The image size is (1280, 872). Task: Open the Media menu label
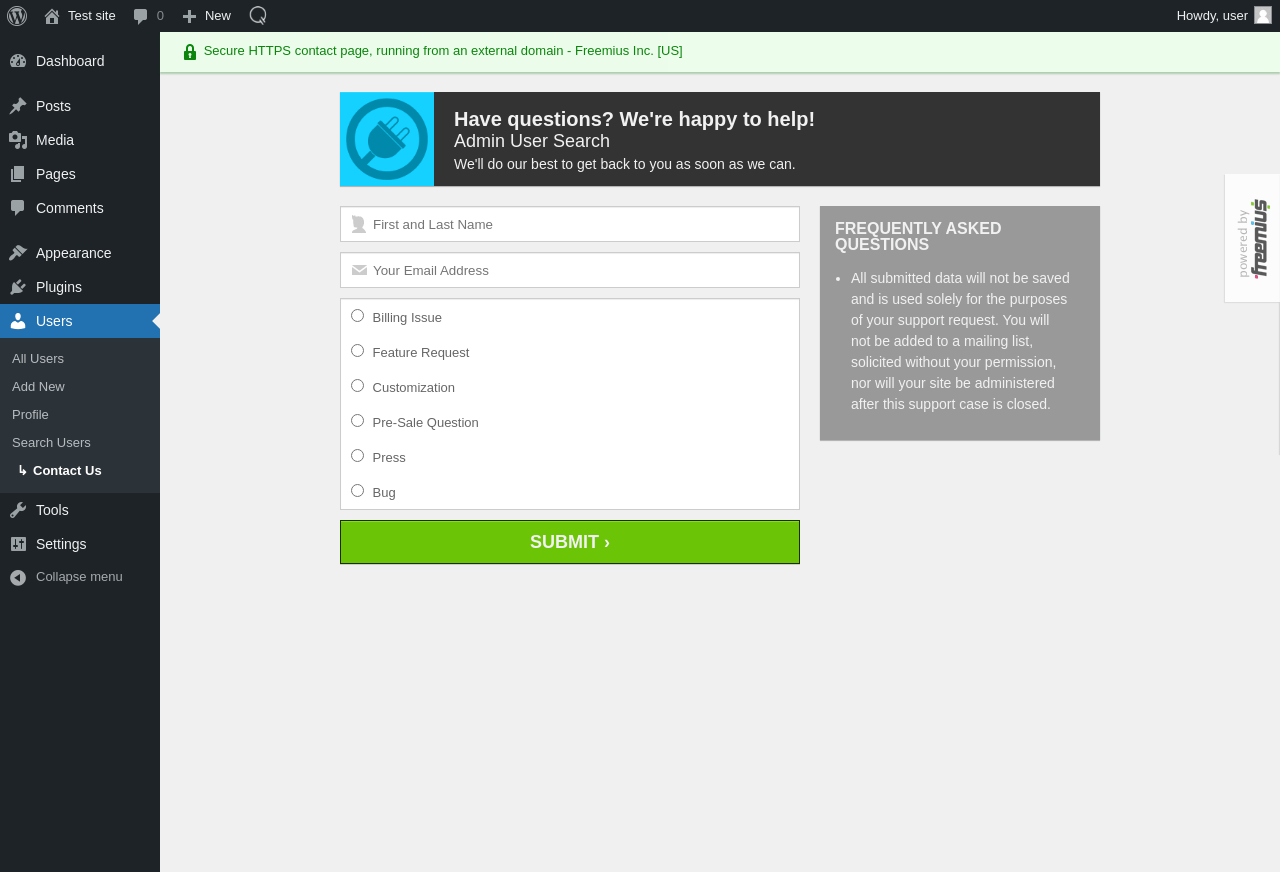tap(55, 140)
